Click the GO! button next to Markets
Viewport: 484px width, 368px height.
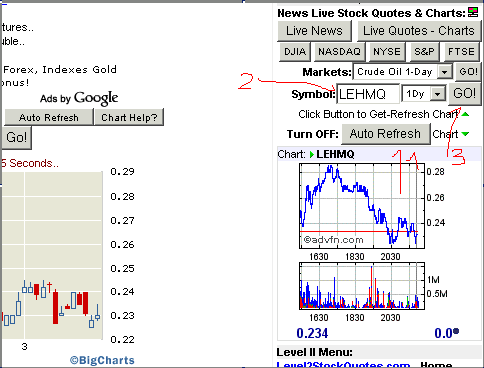point(468,72)
